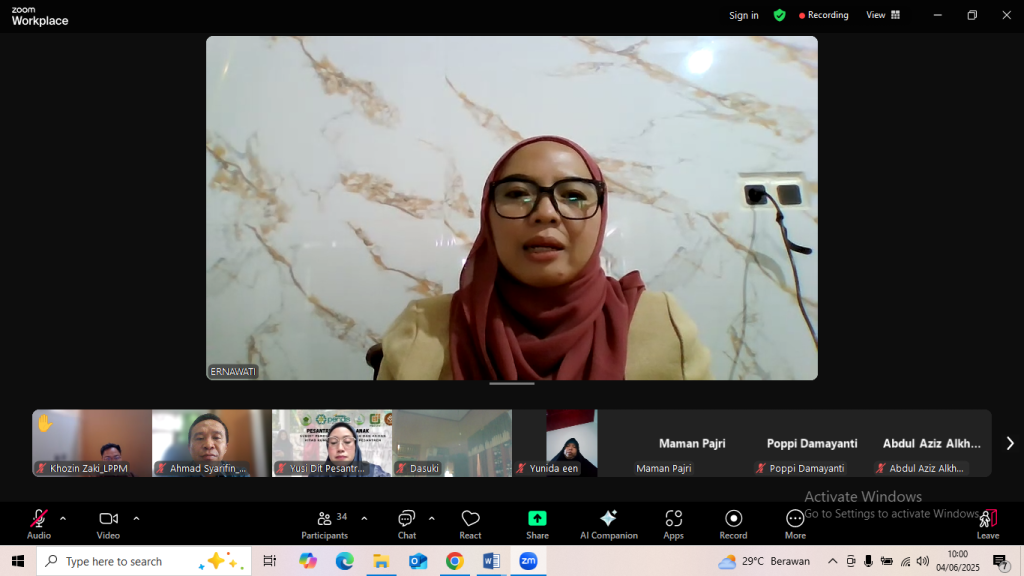Expand the Video options arrow

(x=136, y=519)
